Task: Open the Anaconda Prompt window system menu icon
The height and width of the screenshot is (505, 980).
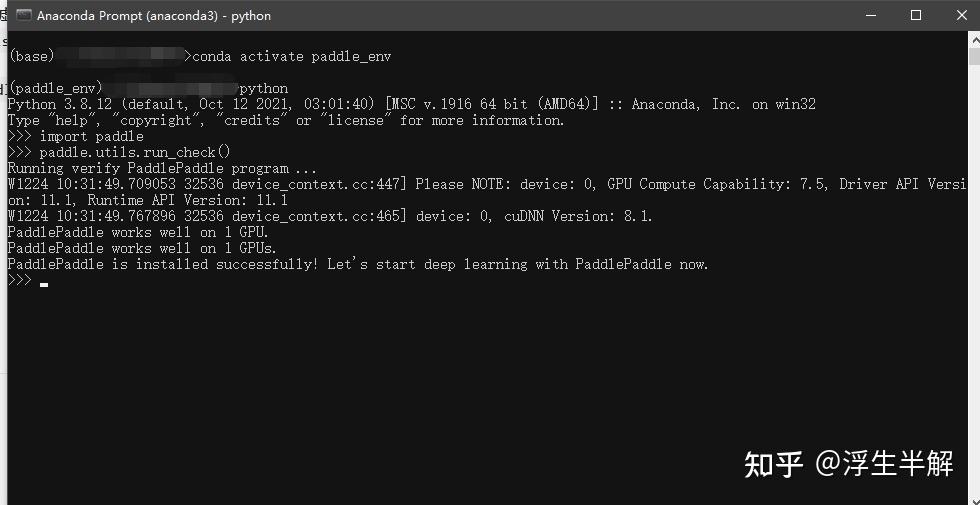Action: tap(24, 16)
